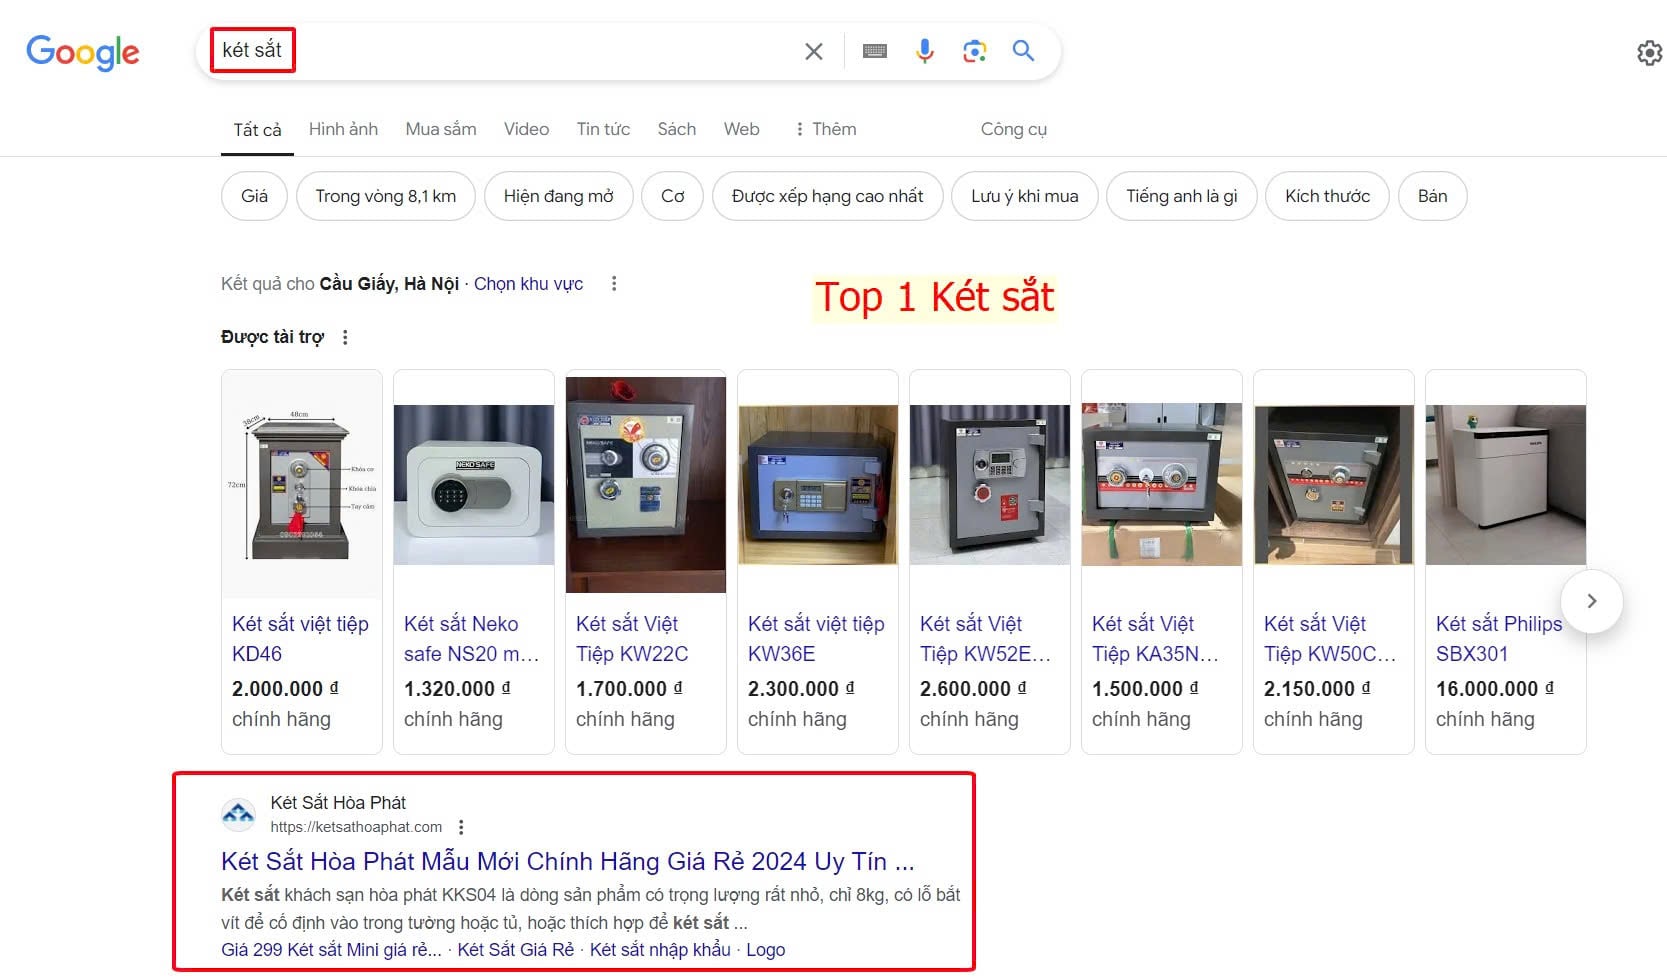
Task: Click the Két sắt Việt Tiệp KW52E title
Action: pos(985,639)
